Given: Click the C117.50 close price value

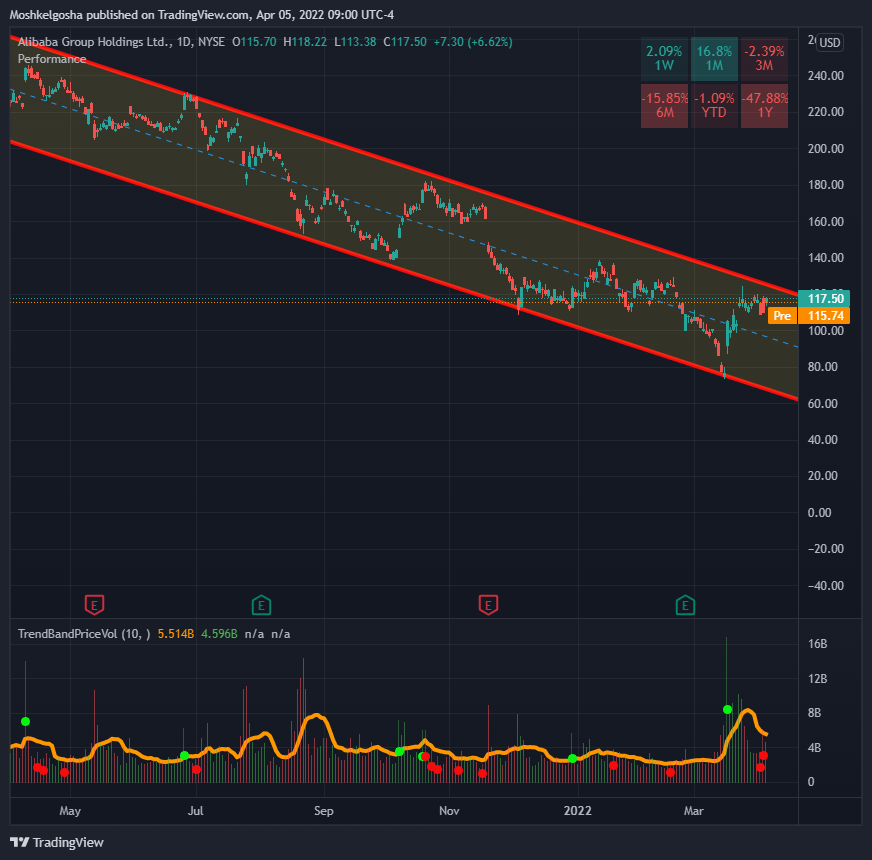Looking at the screenshot, I should pyautogui.click(x=405, y=42).
